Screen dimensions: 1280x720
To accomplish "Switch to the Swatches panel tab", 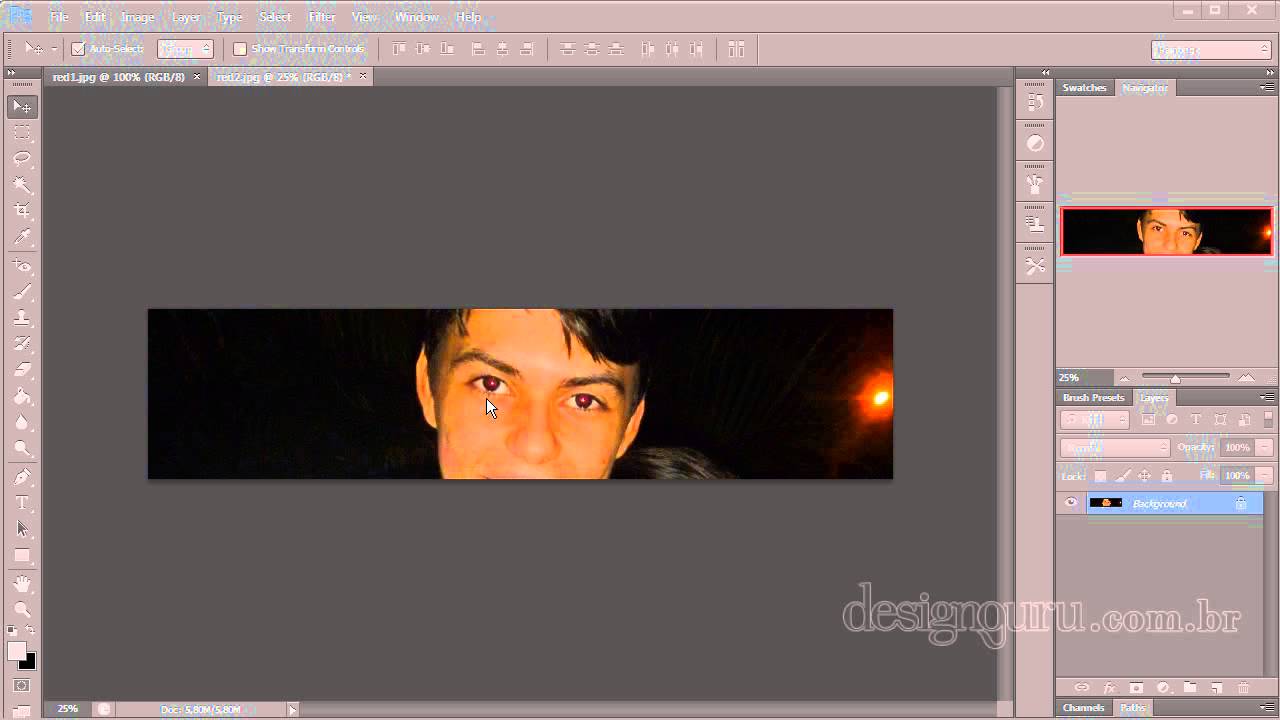I will tap(1084, 88).
